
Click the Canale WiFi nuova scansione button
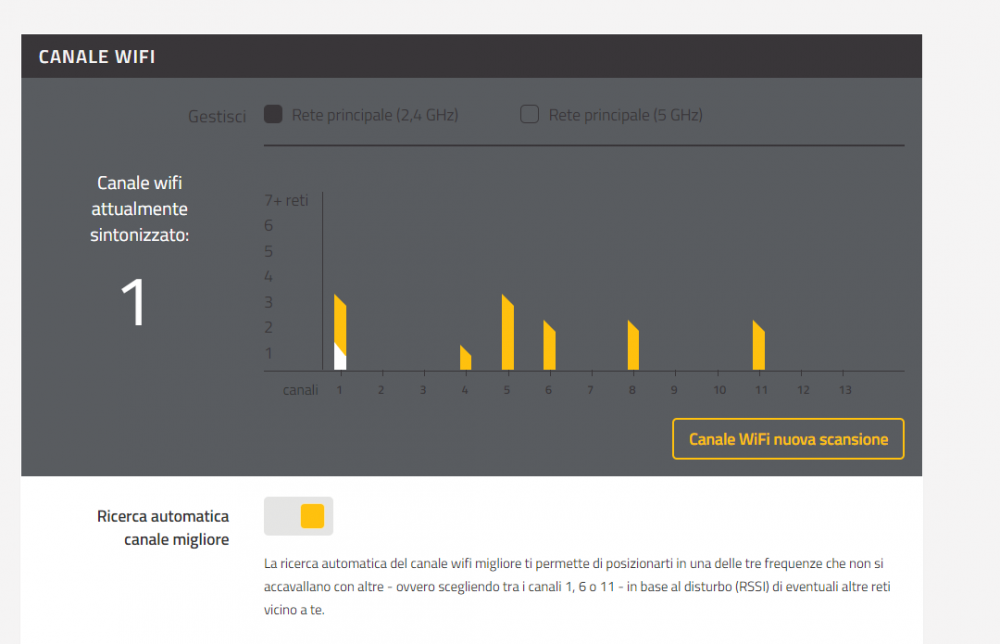788,439
